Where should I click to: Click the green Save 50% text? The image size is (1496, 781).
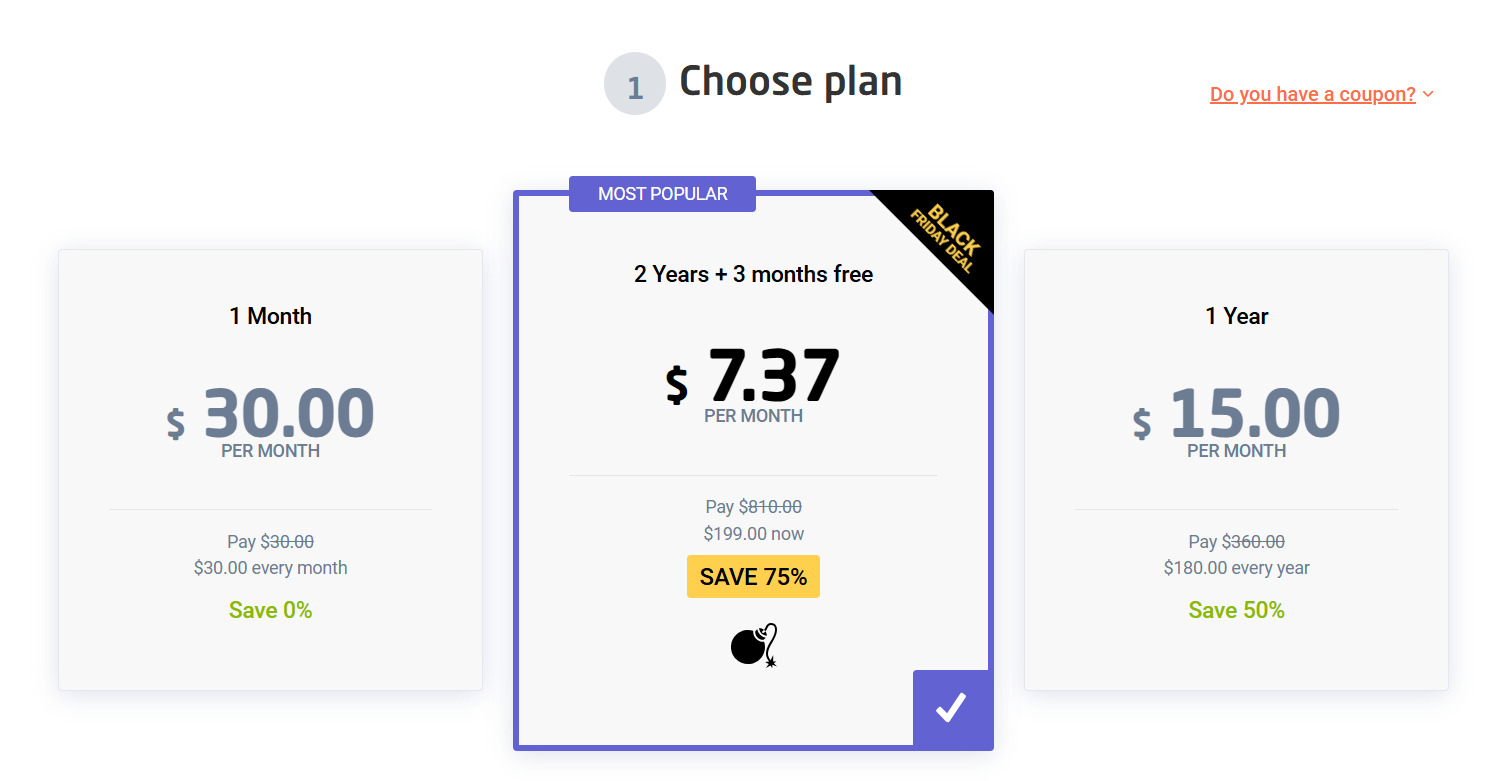tap(1236, 610)
